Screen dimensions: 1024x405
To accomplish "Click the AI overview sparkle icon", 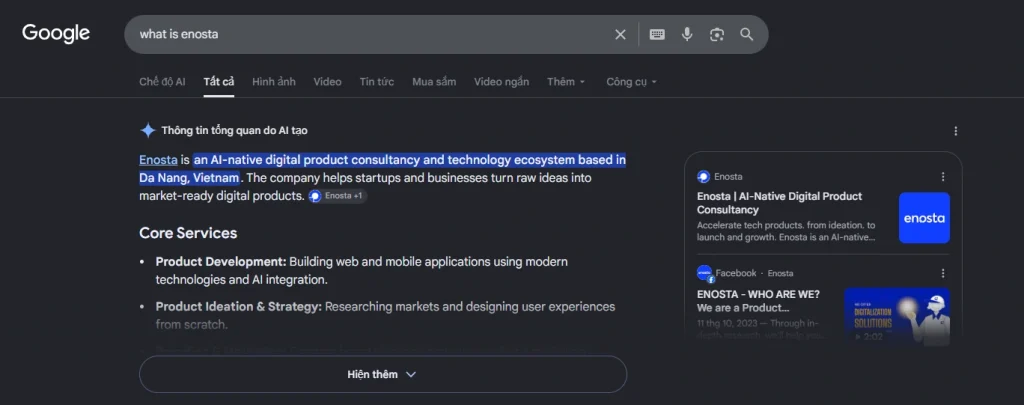I will click(x=148, y=131).
